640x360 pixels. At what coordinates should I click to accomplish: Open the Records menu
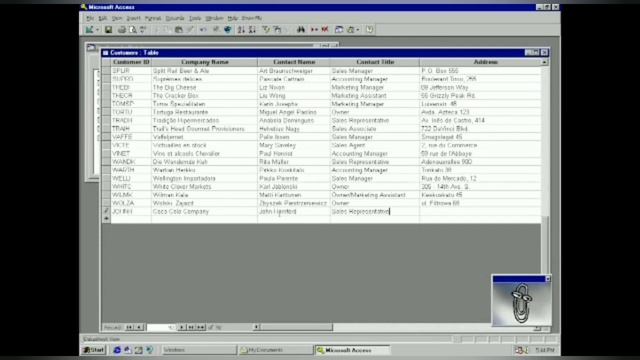(x=175, y=18)
